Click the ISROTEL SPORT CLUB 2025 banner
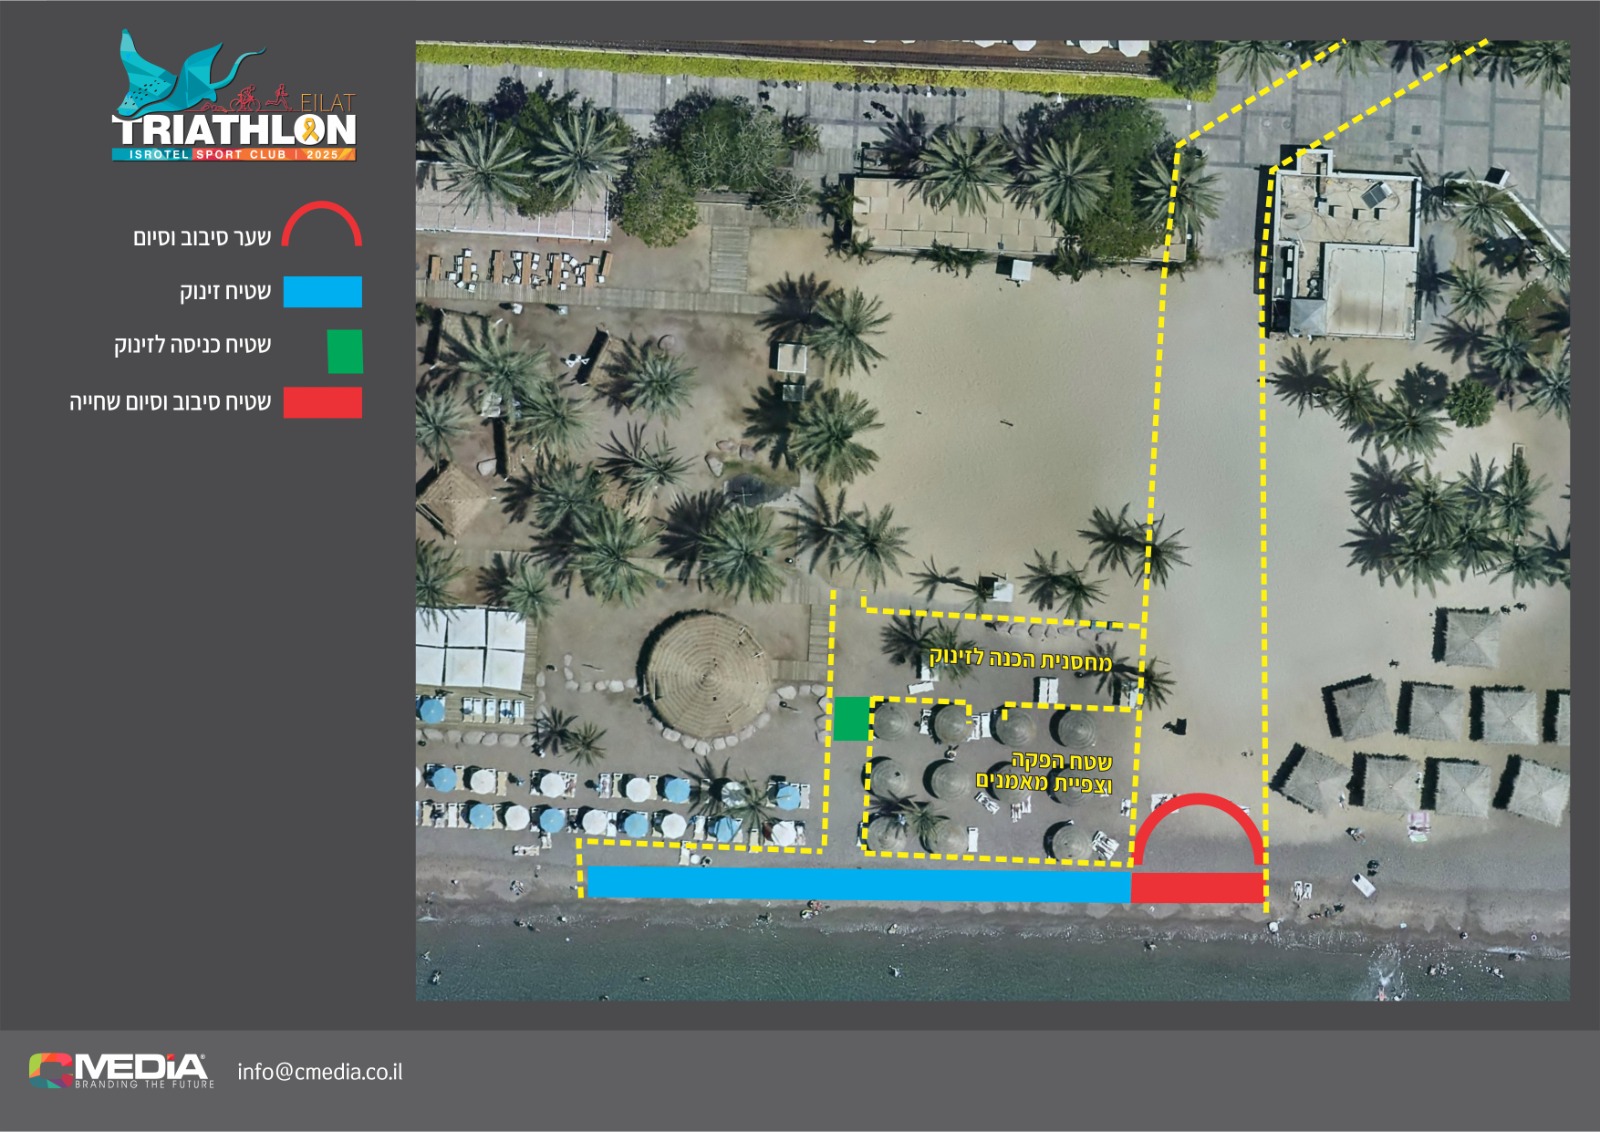Screen dimensions: 1600x1132 tap(233, 154)
